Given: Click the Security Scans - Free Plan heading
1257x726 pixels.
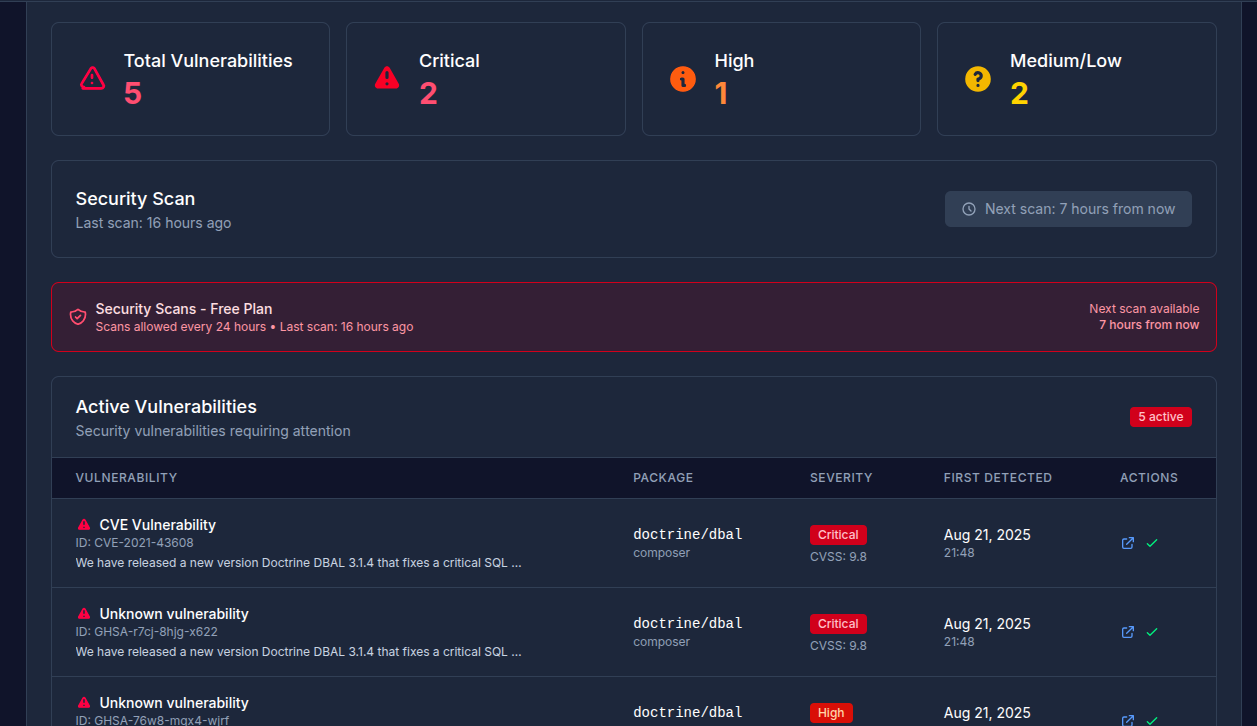Looking at the screenshot, I should 184,309.
